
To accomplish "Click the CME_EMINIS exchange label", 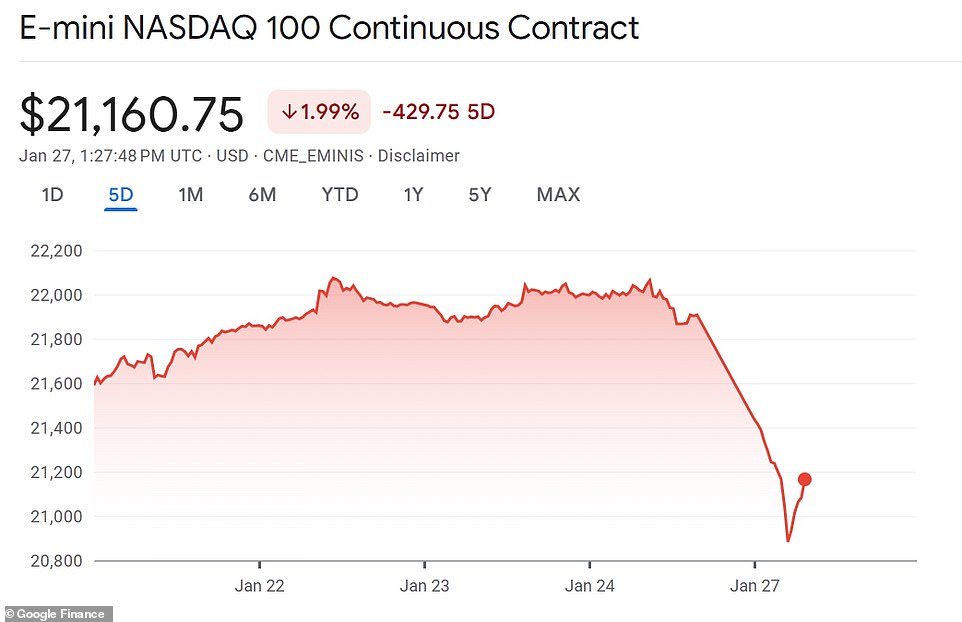I will click(x=310, y=156).
